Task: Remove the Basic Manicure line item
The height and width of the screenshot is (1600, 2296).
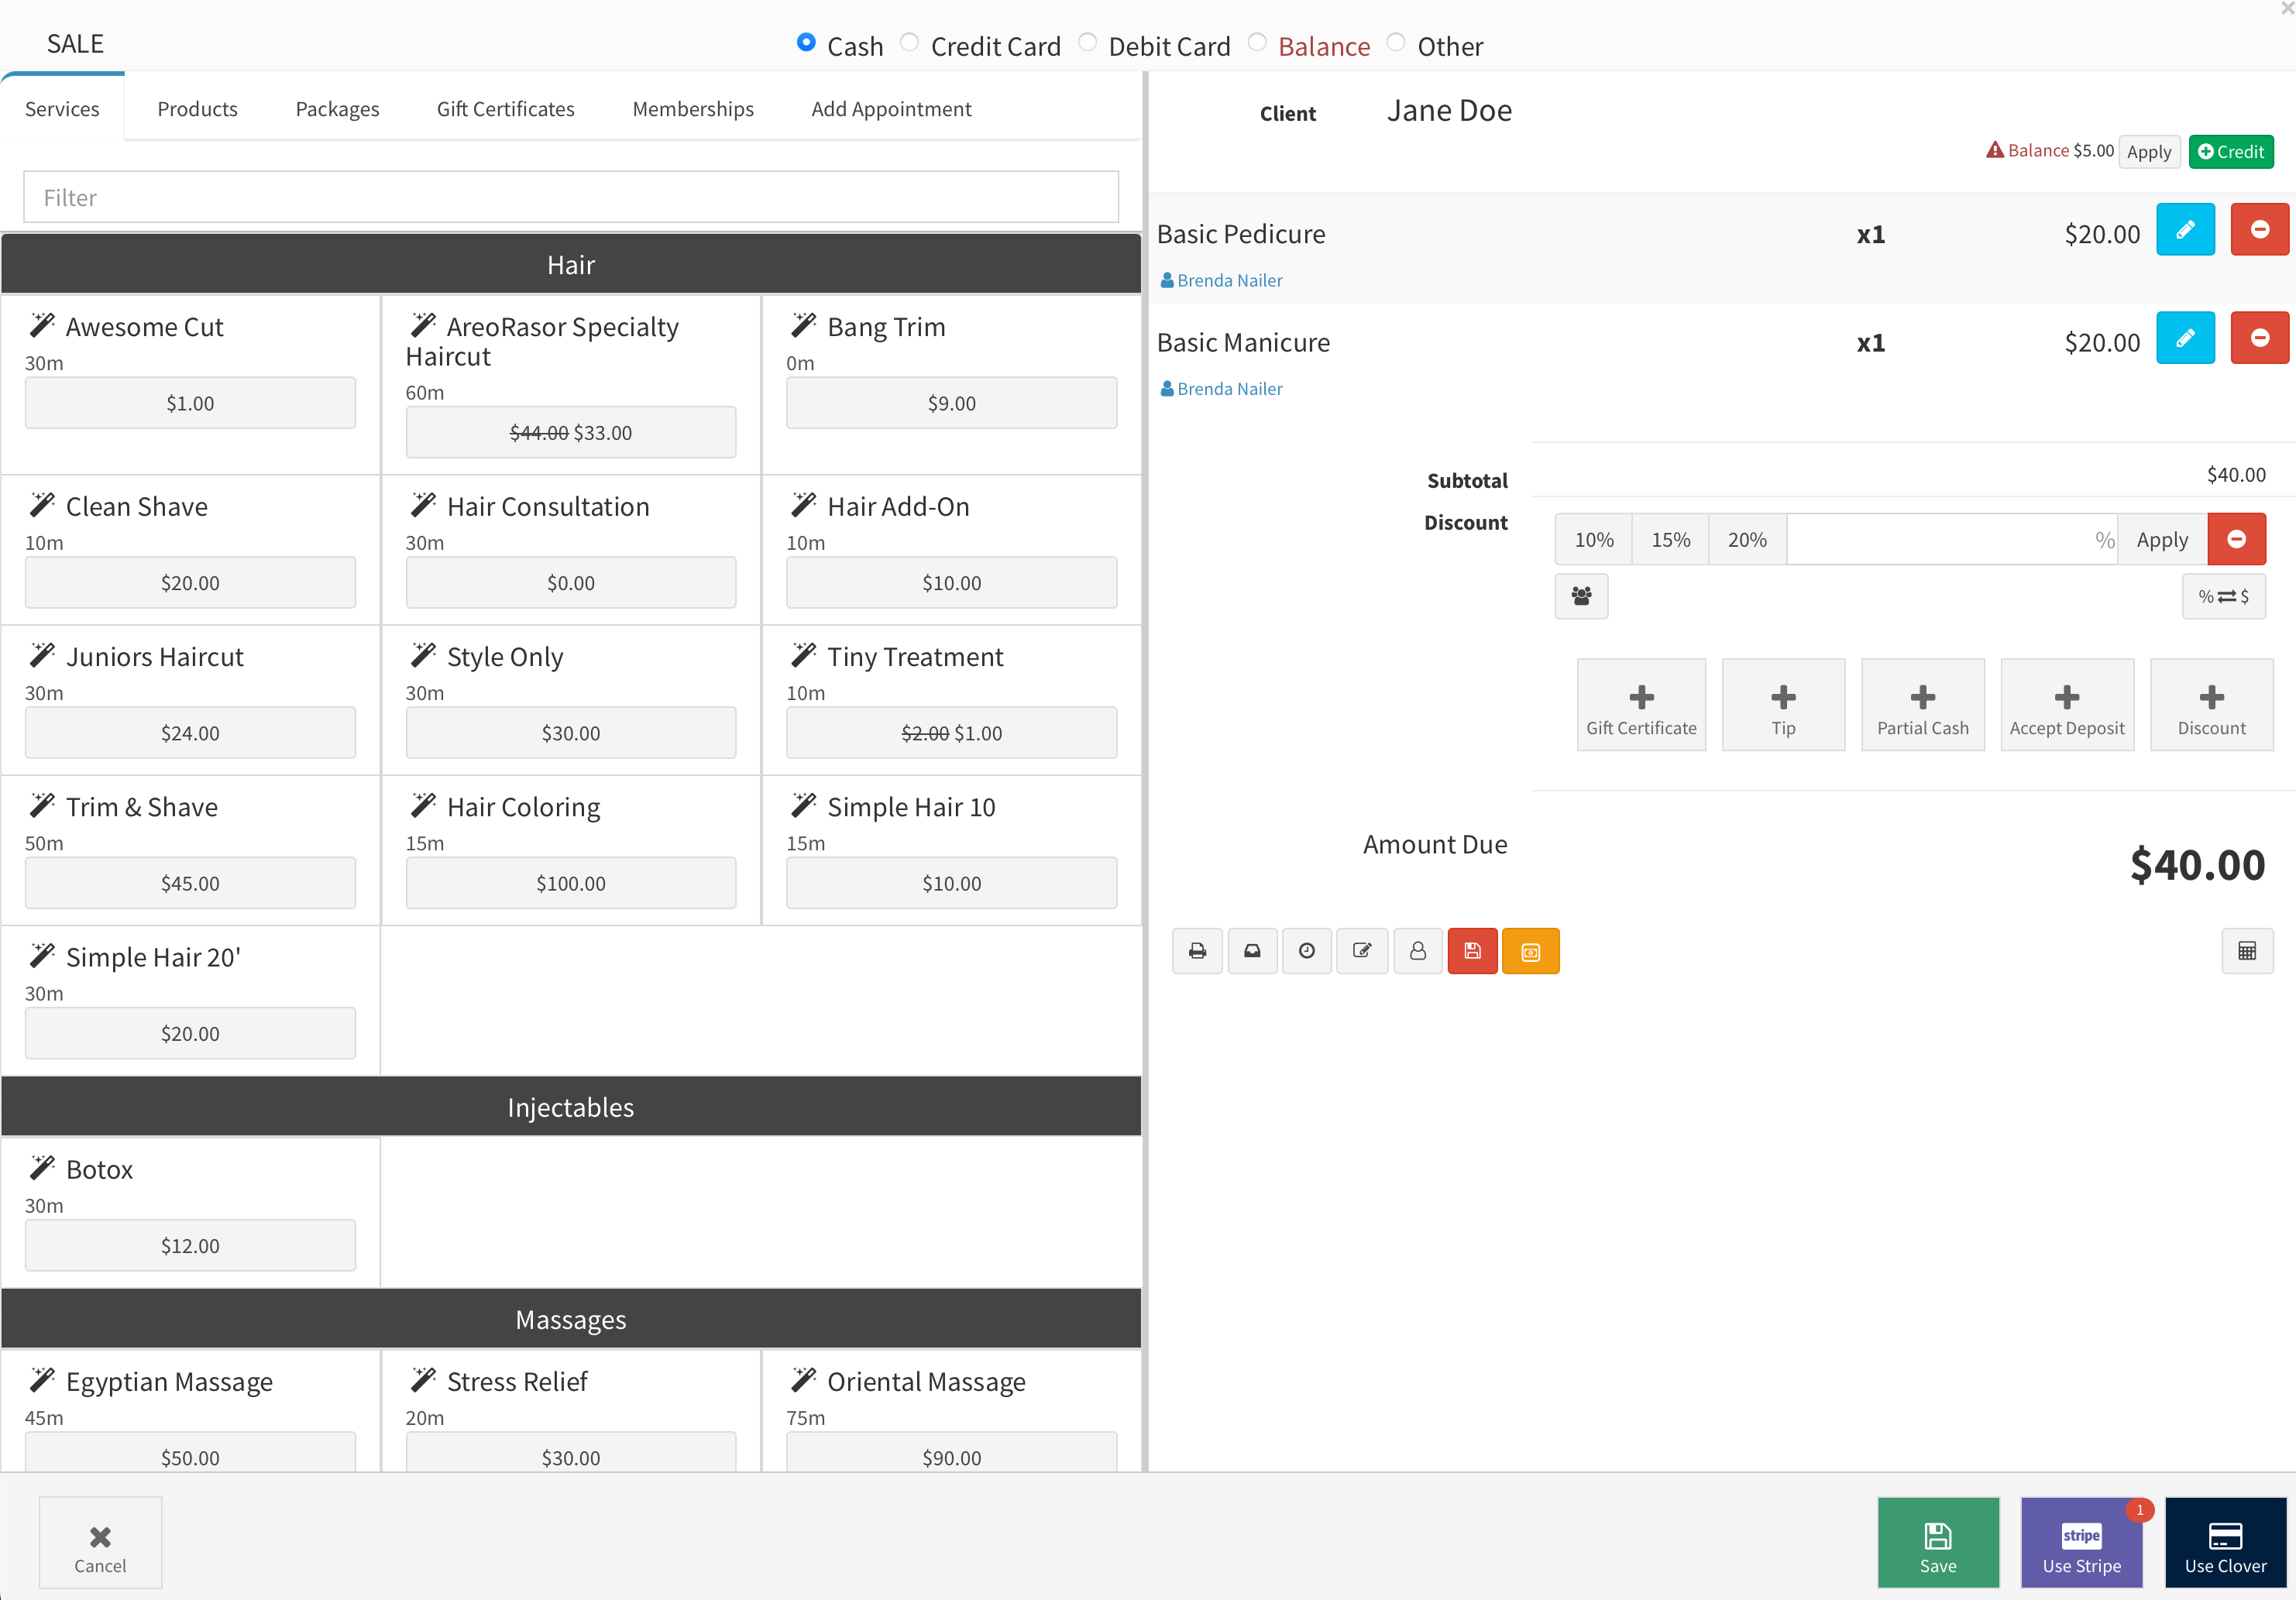Action: click(2259, 338)
